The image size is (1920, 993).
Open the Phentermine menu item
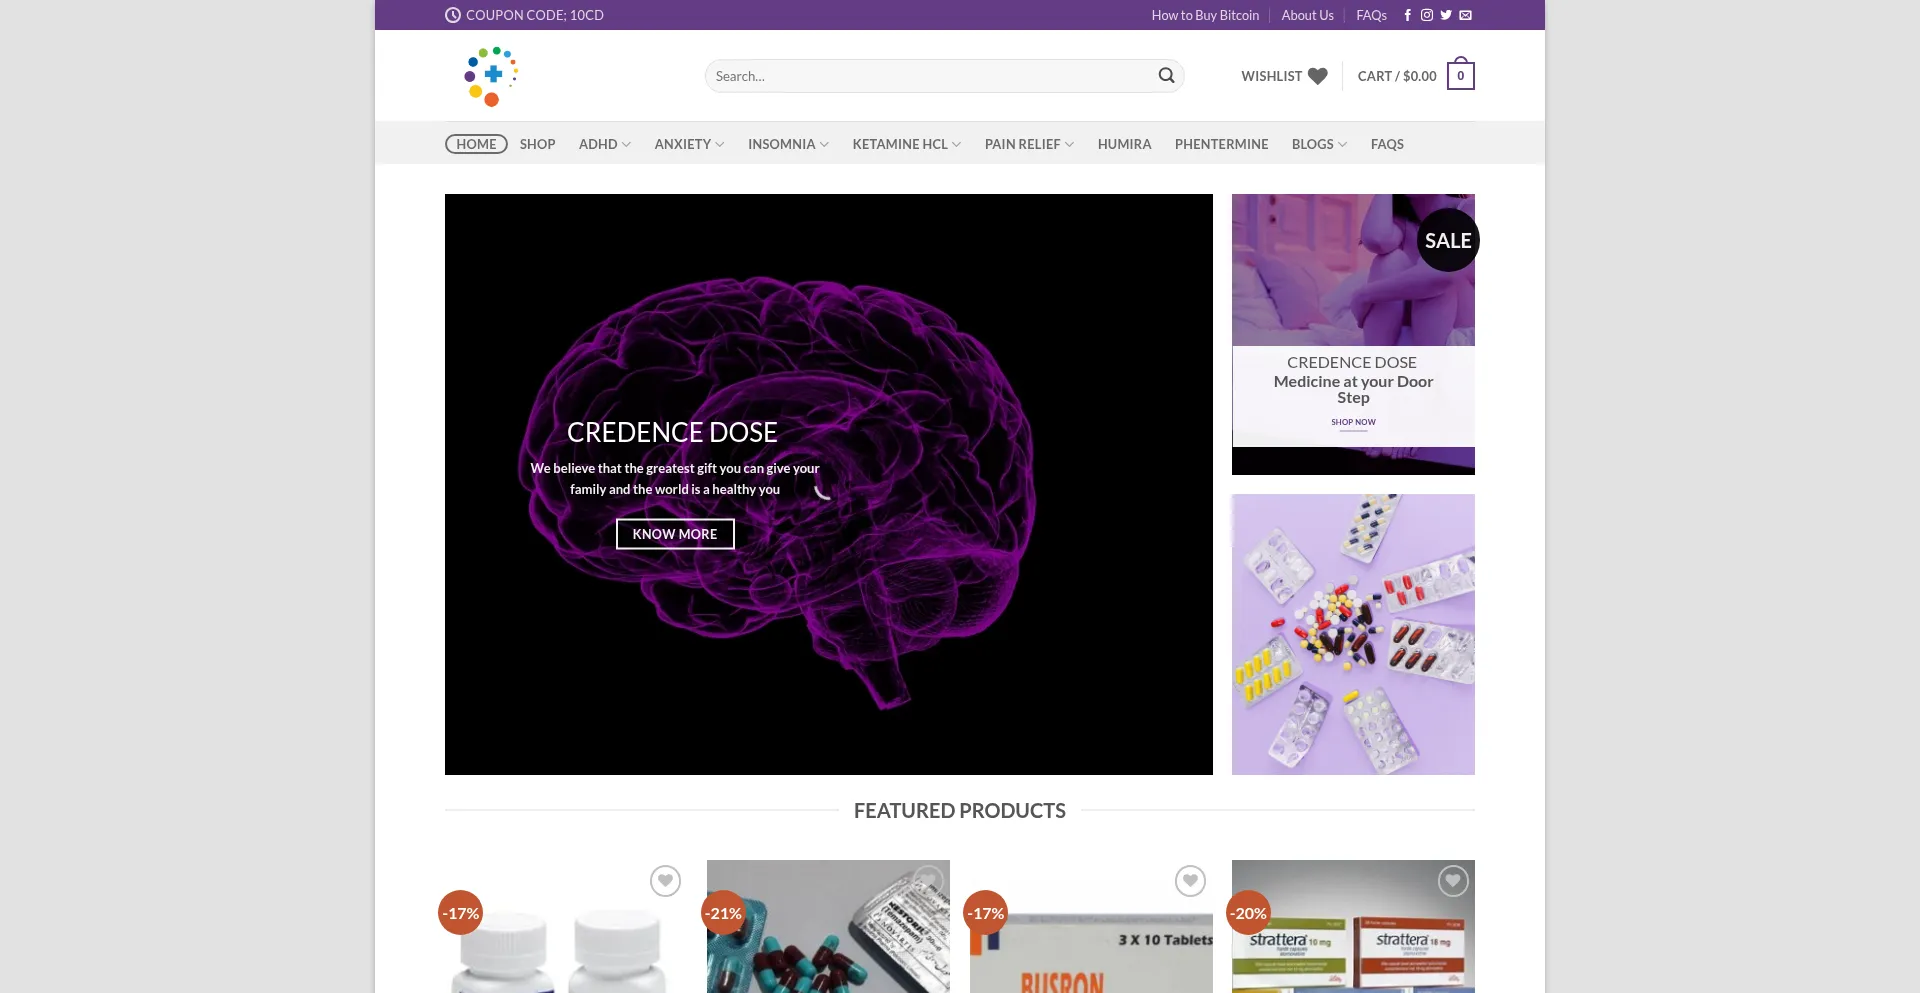[1221, 144]
